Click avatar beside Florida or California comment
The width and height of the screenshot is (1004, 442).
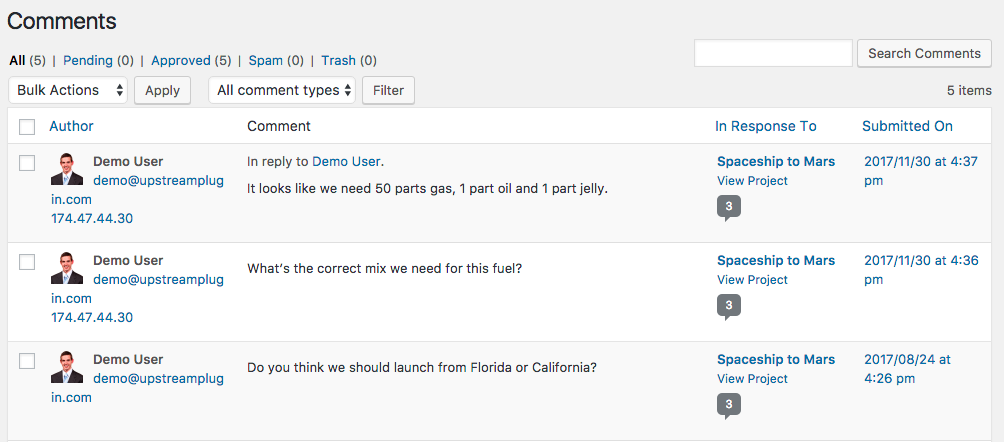coord(67,367)
